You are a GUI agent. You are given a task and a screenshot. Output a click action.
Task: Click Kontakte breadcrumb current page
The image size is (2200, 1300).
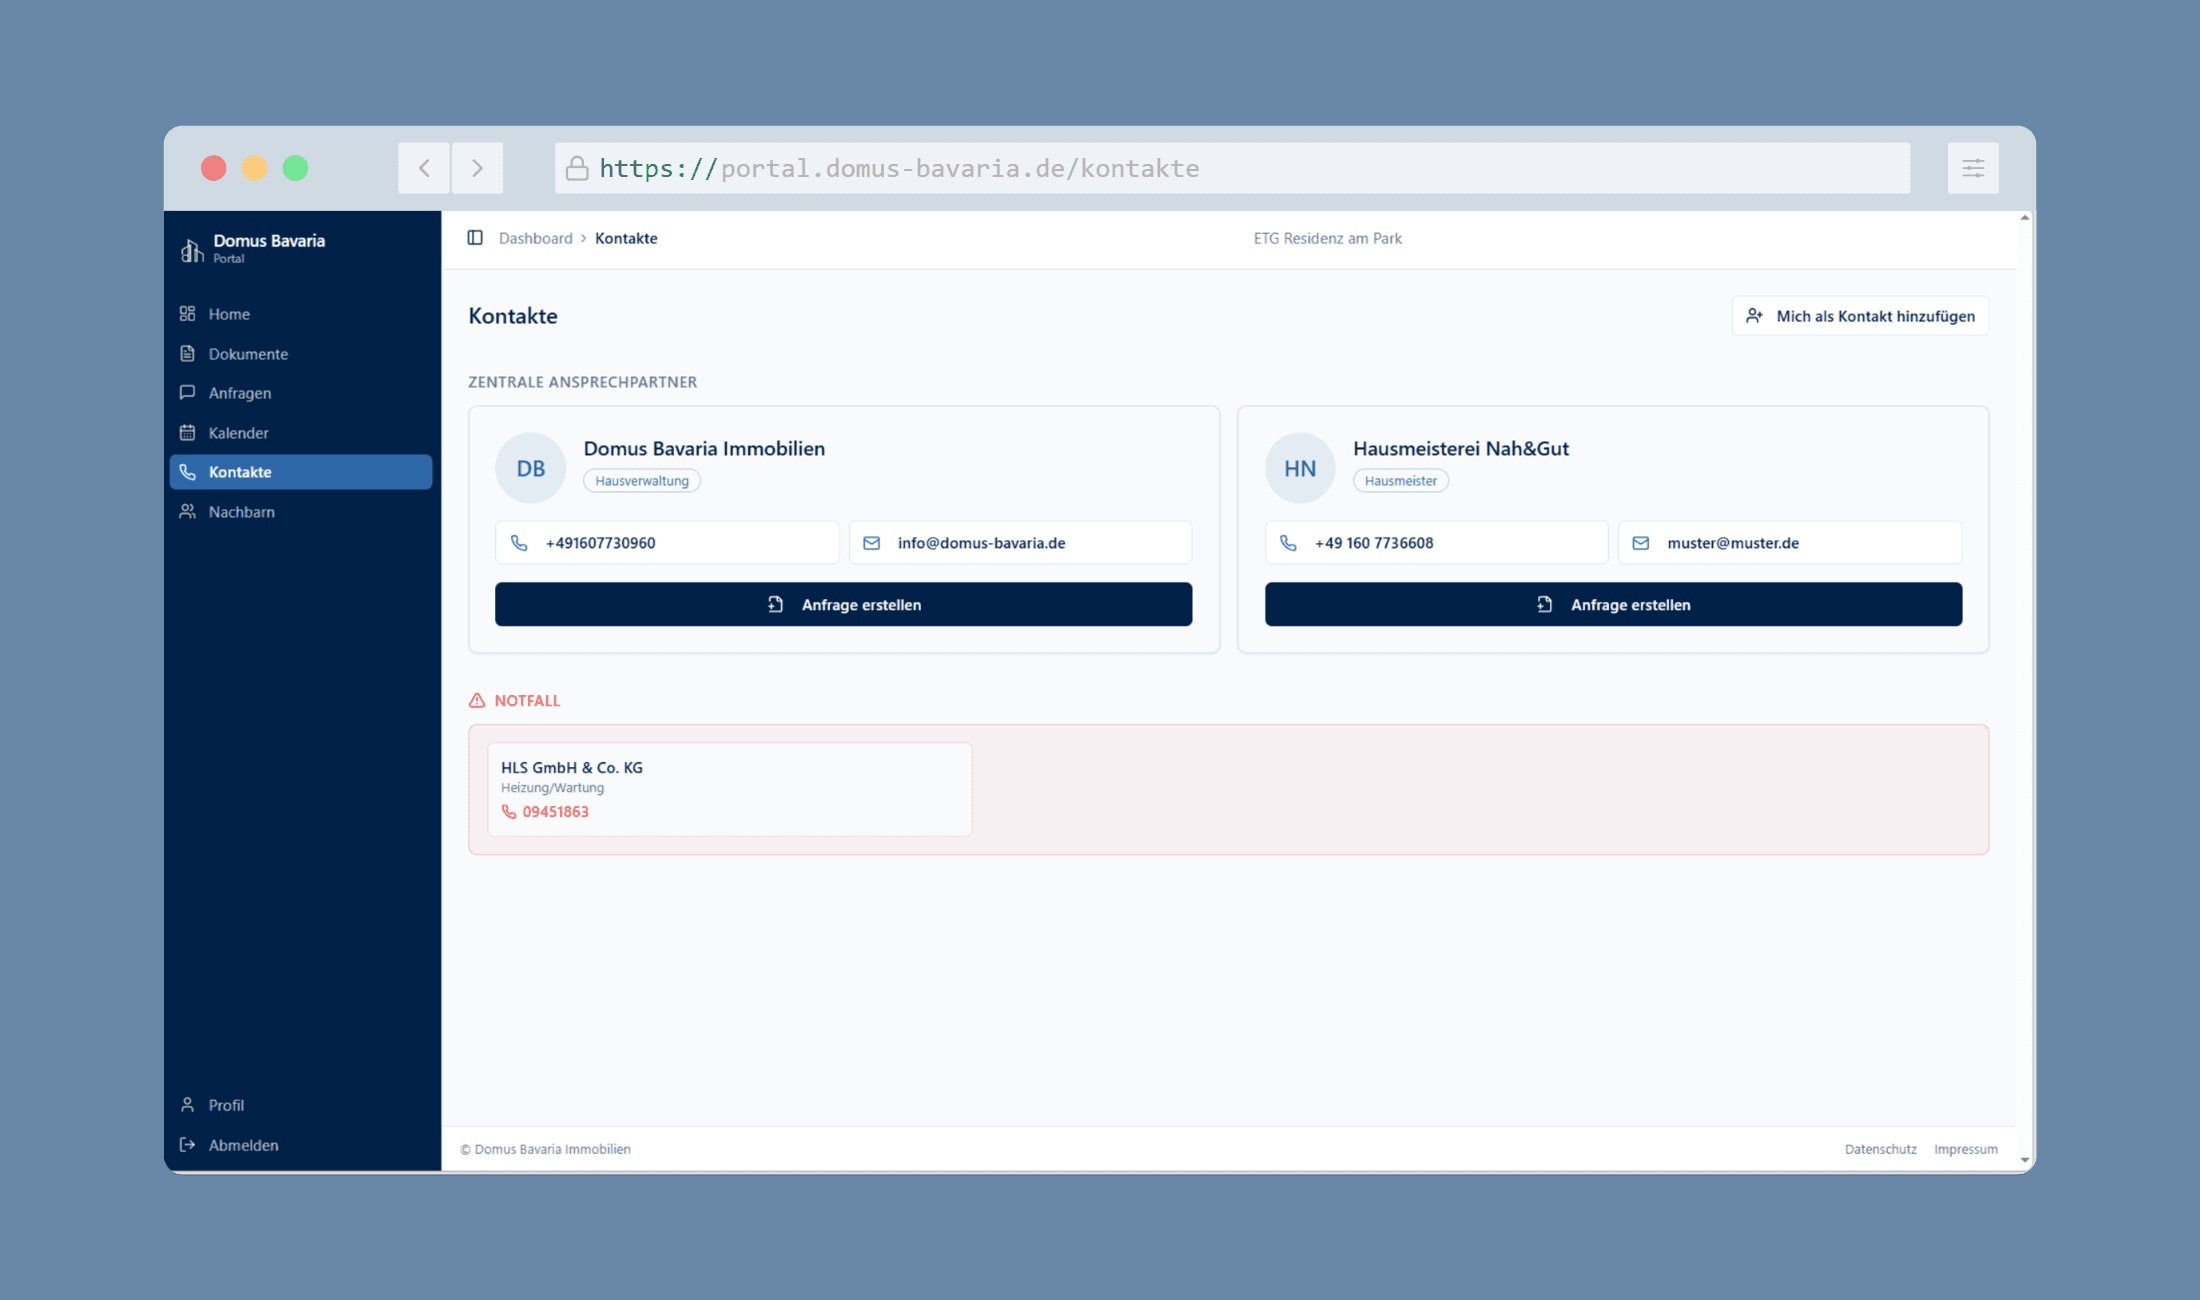[x=626, y=238]
